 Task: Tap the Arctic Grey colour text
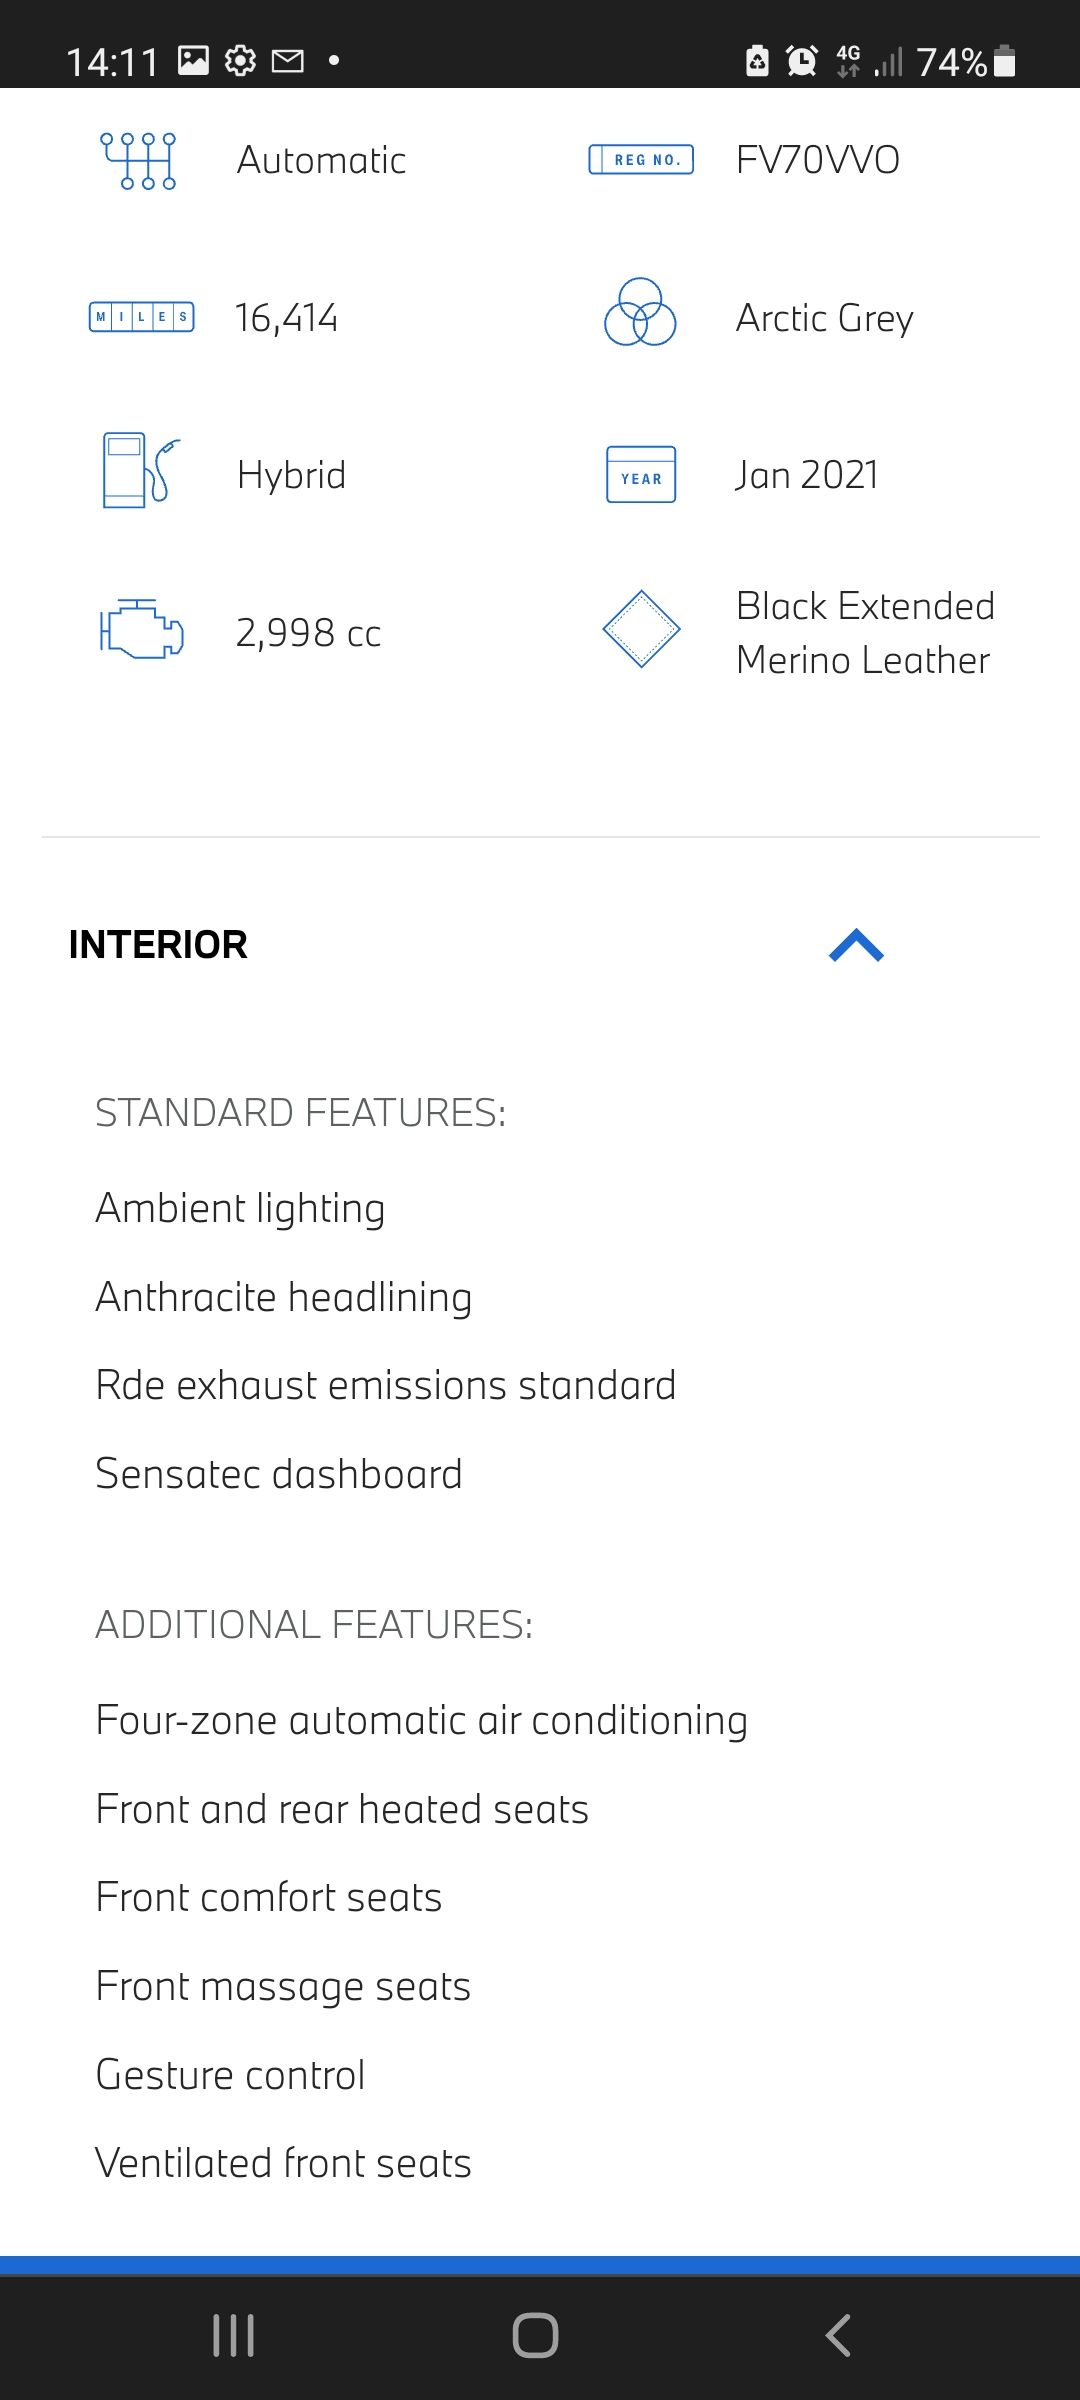(824, 318)
